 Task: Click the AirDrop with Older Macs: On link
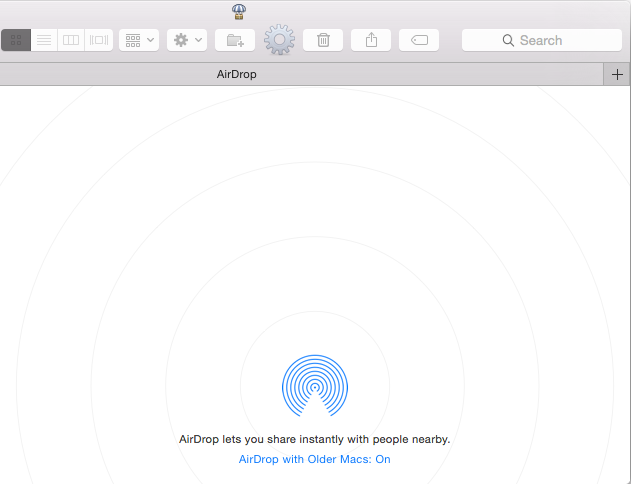(315, 459)
